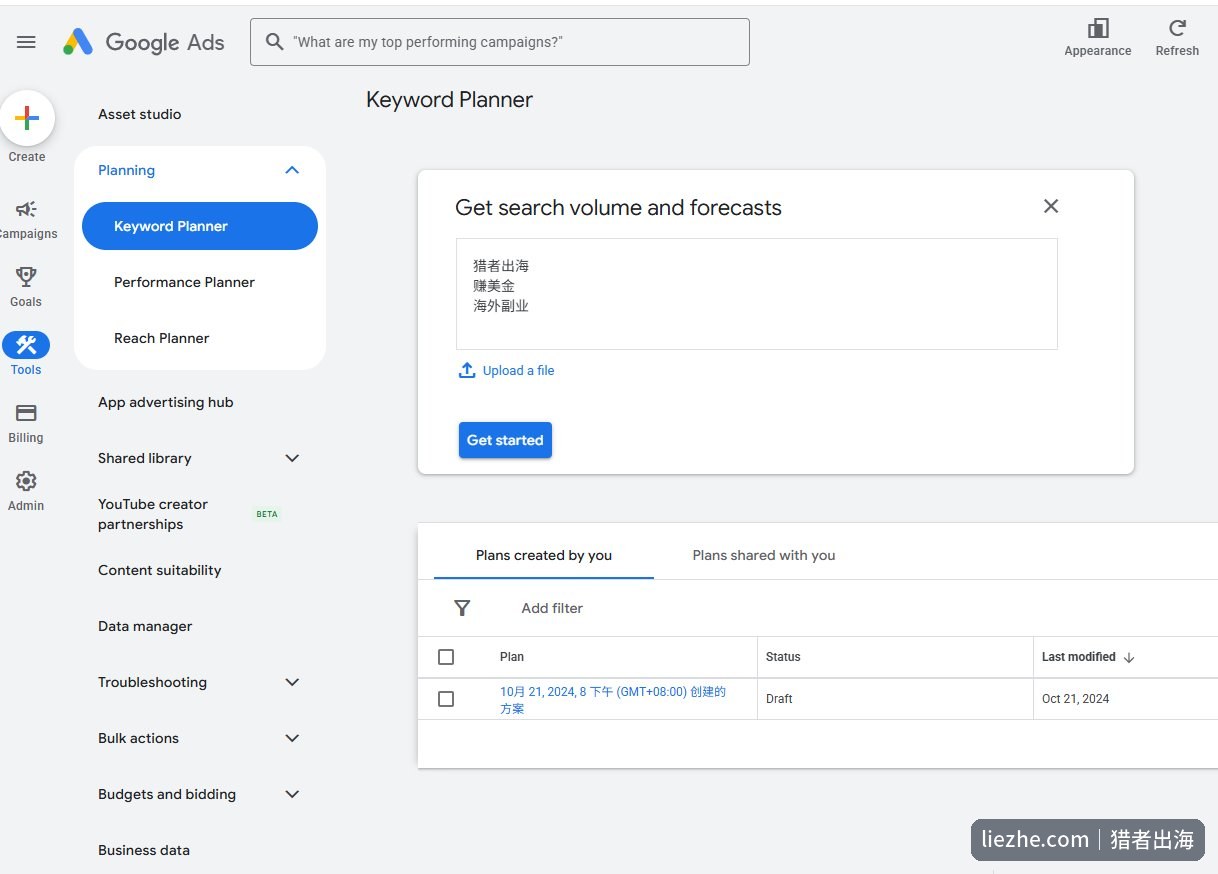Focus the top search box
The height and width of the screenshot is (874, 1218).
pos(500,42)
